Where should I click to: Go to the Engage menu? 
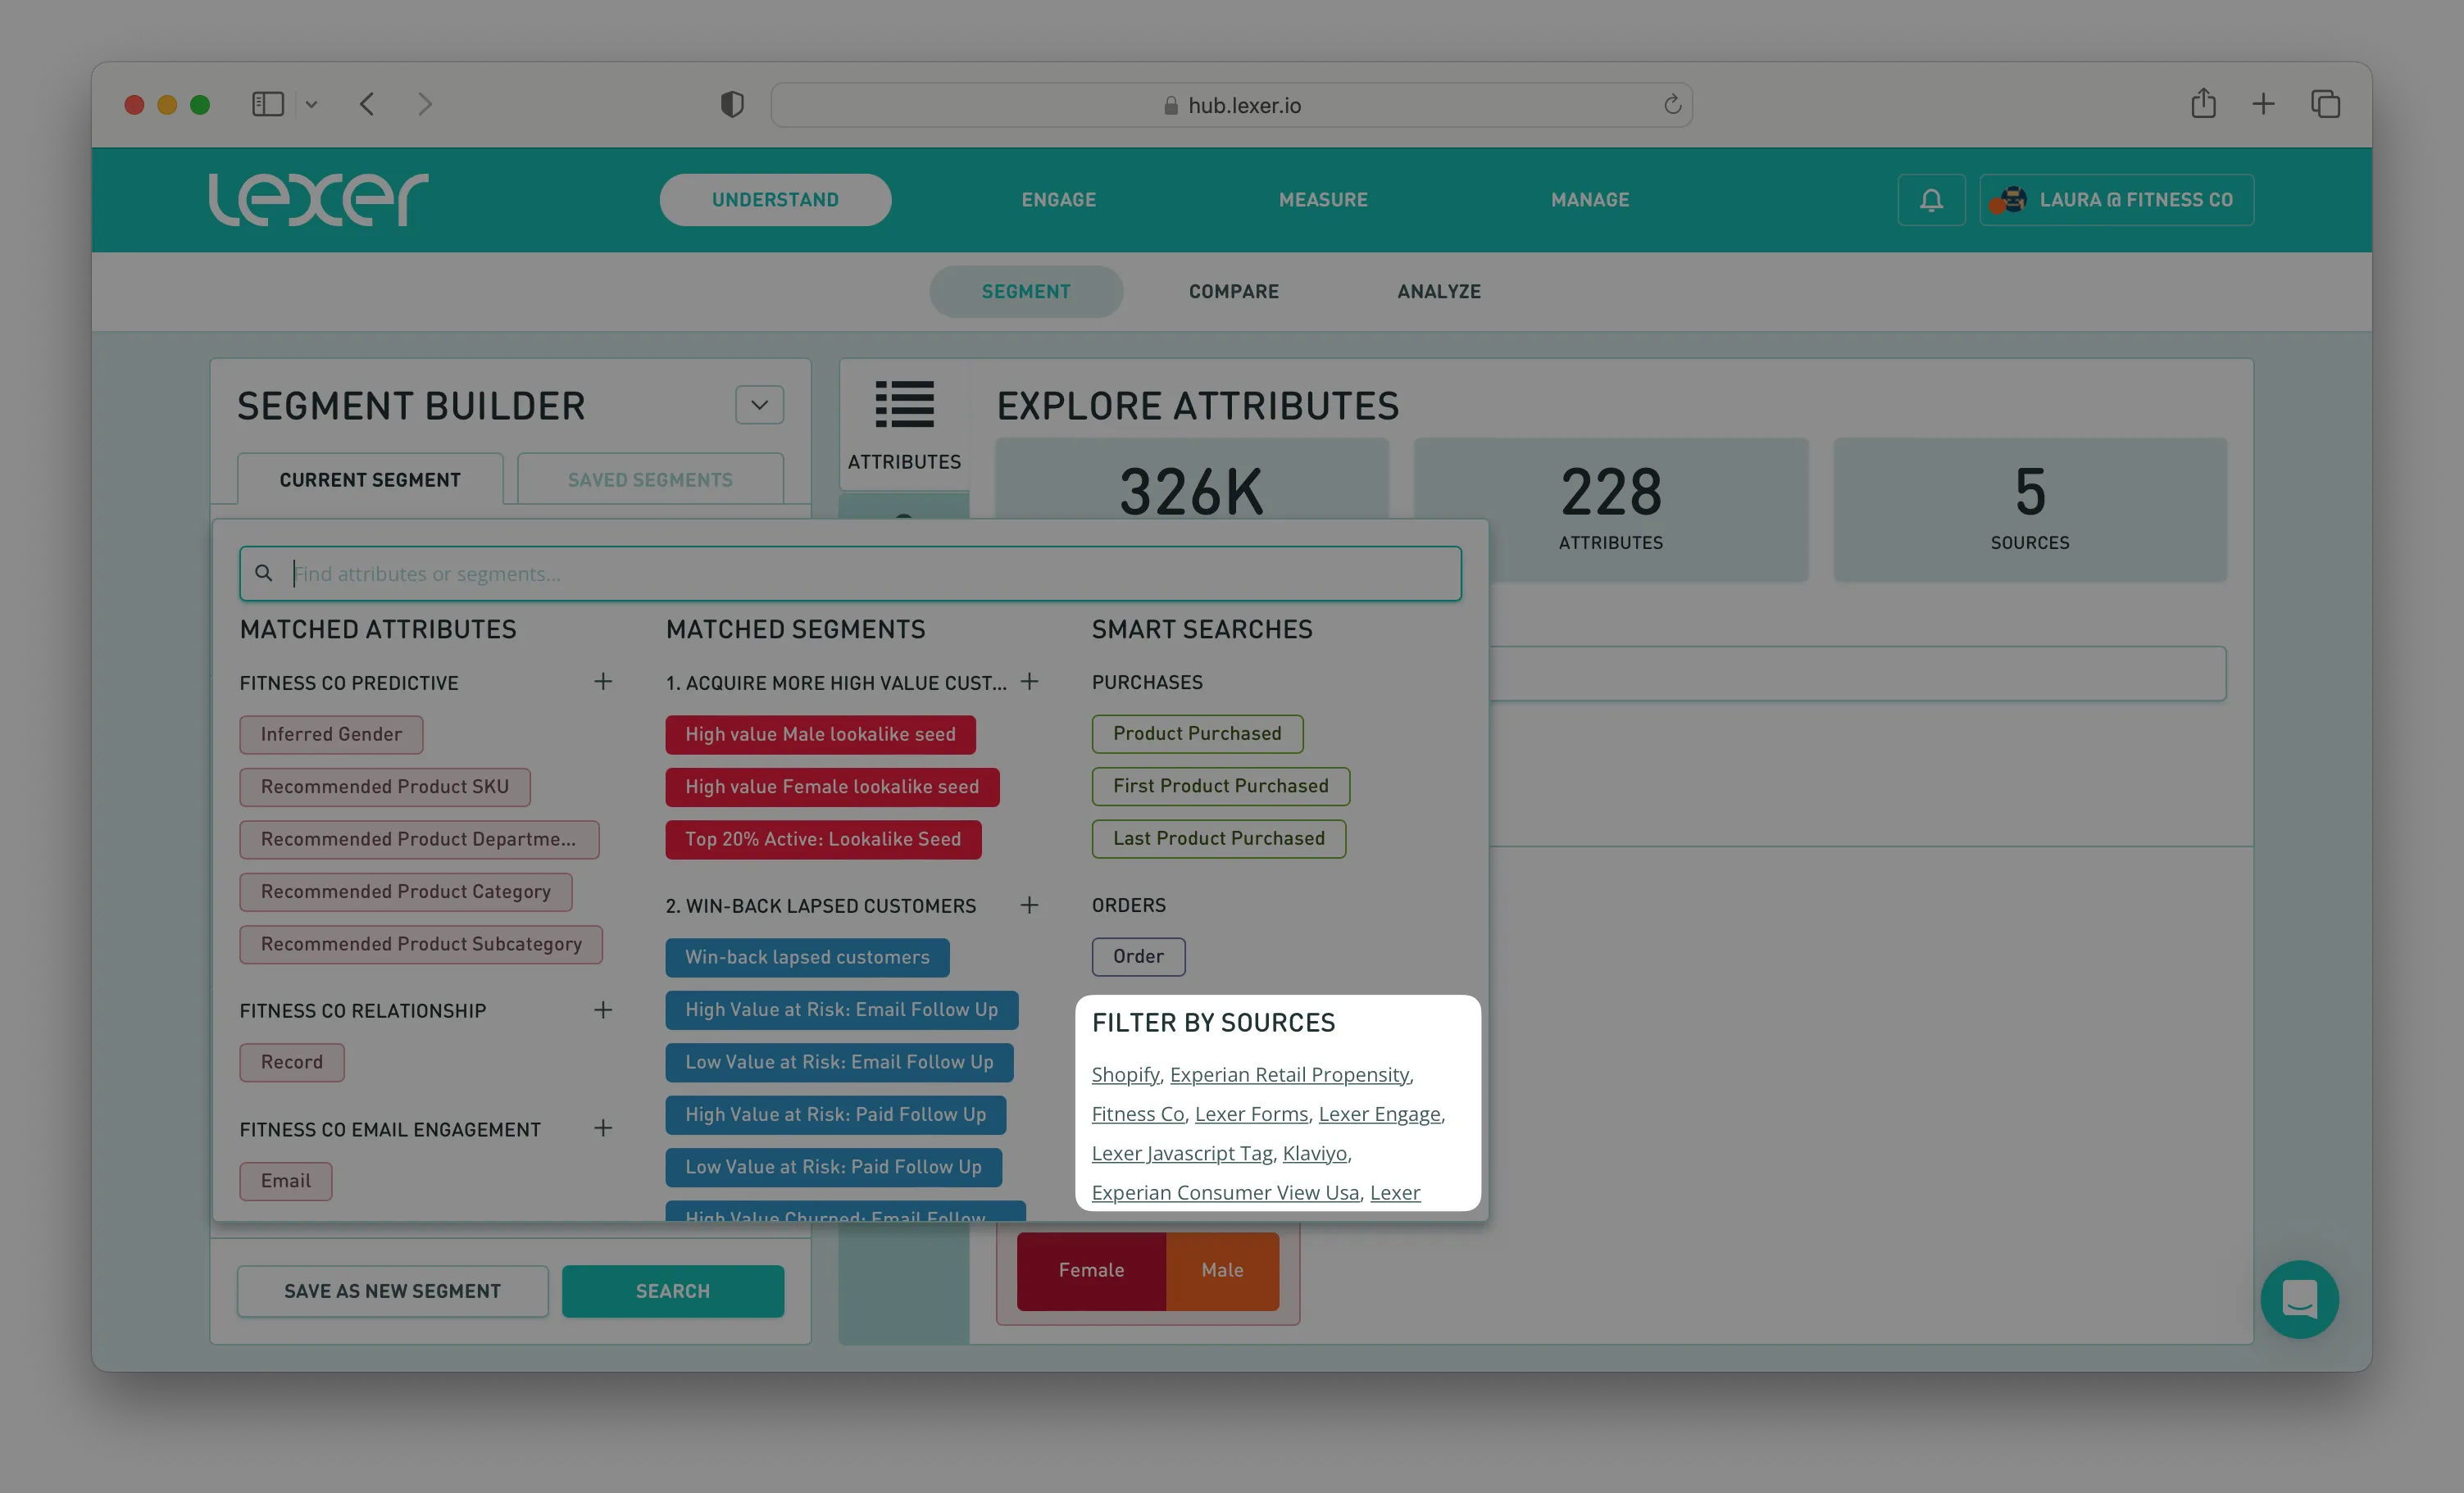[1058, 200]
